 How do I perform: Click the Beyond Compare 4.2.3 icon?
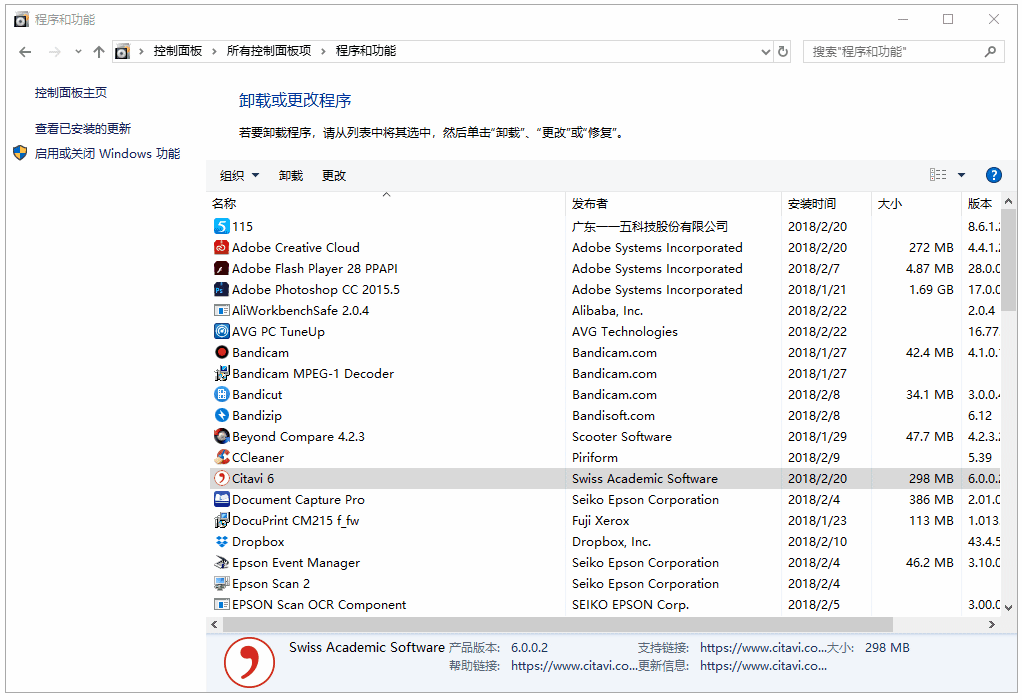(222, 436)
